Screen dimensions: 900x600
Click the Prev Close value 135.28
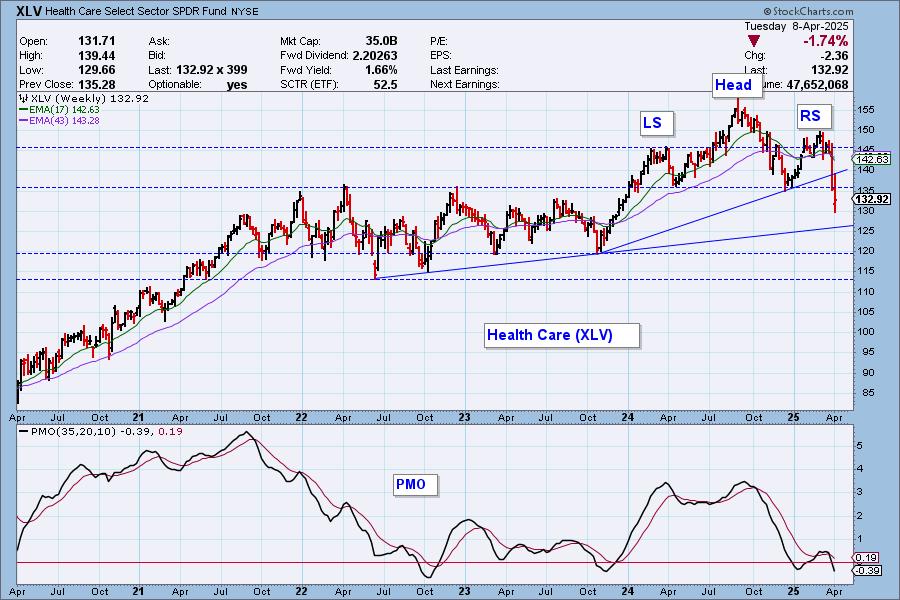[x=96, y=84]
